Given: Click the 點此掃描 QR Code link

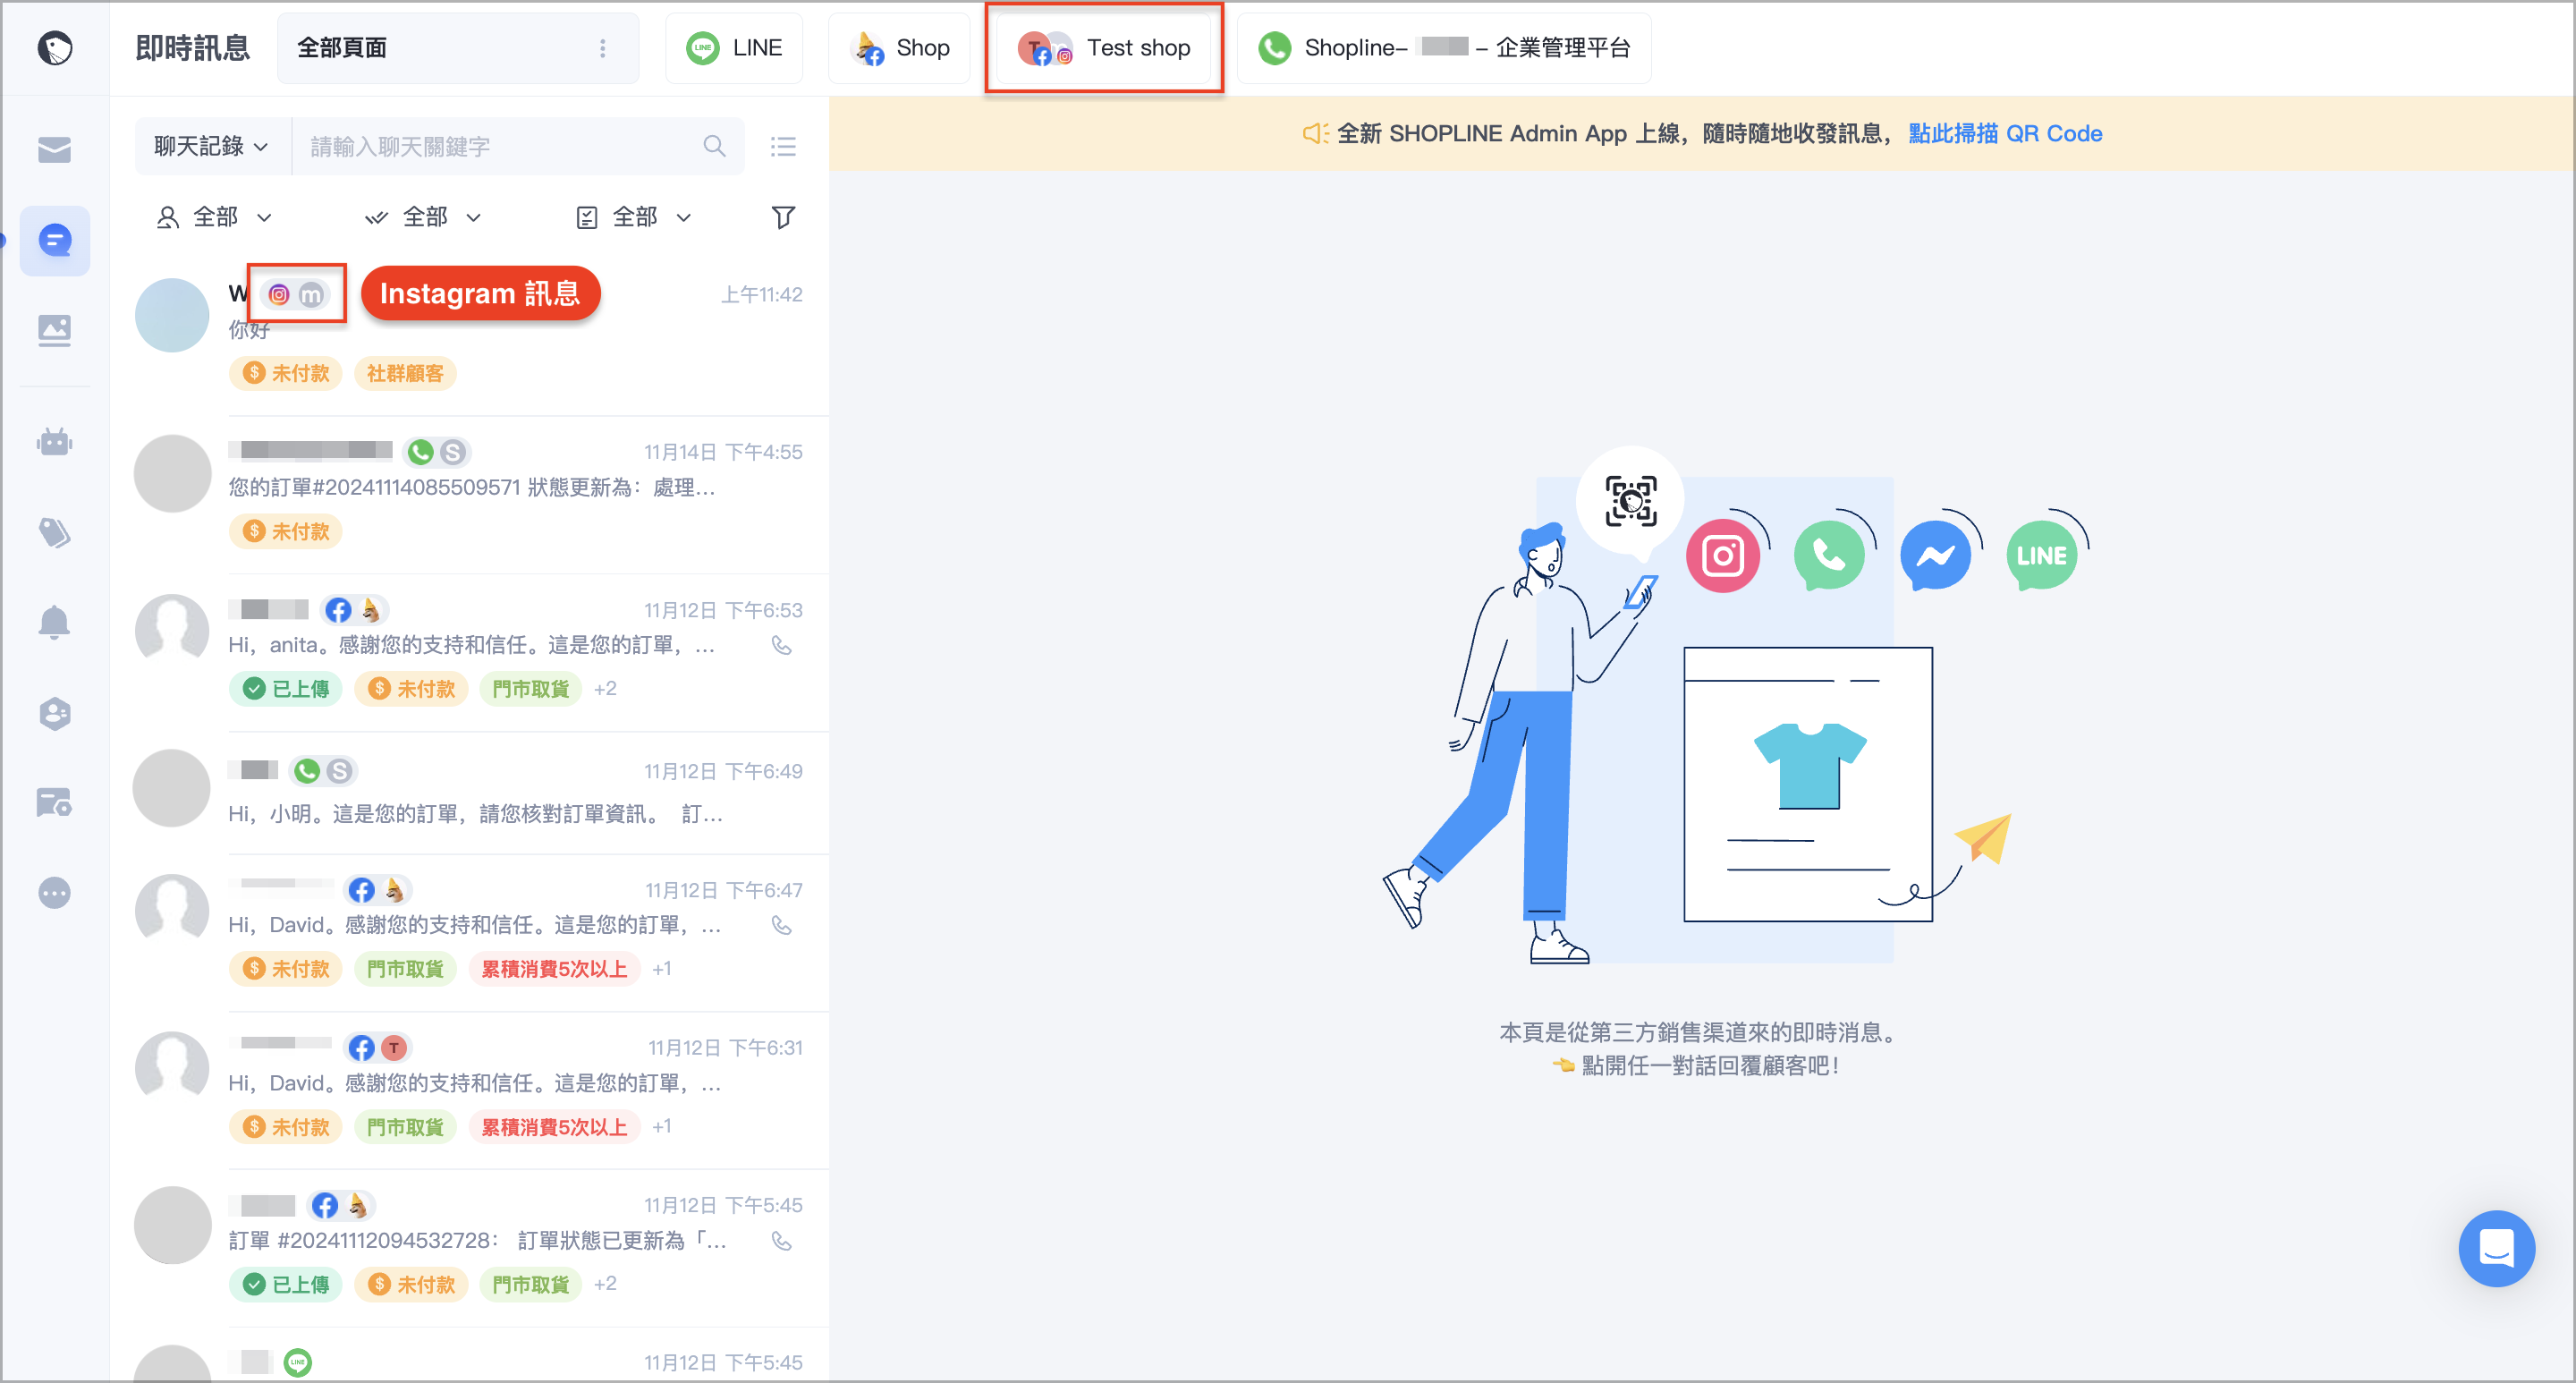Looking at the screenshot, I should click(x=2005, y=133).
